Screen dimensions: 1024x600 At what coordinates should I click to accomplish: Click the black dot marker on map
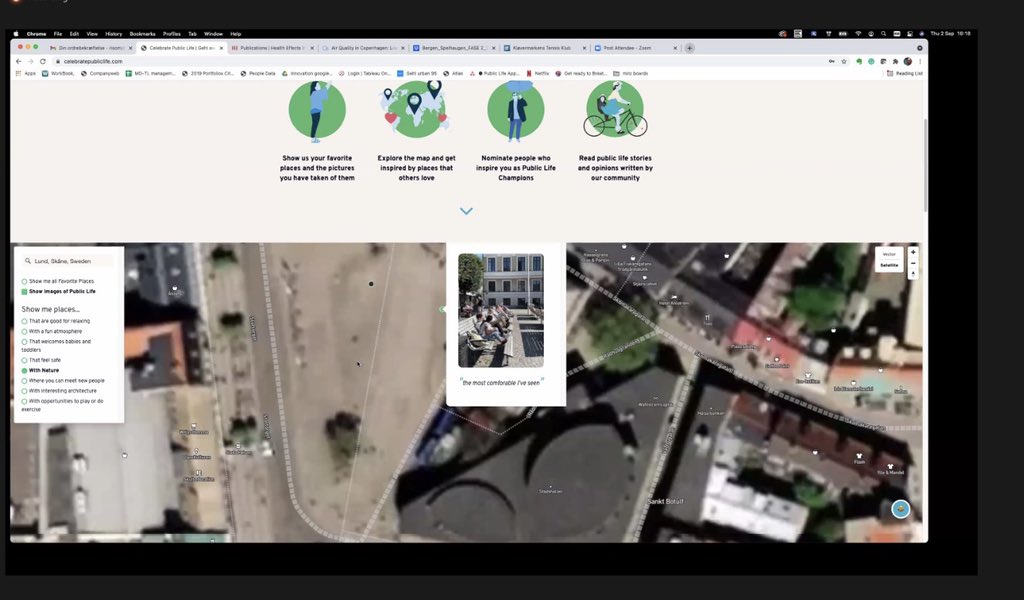click(x=371, y=284)
